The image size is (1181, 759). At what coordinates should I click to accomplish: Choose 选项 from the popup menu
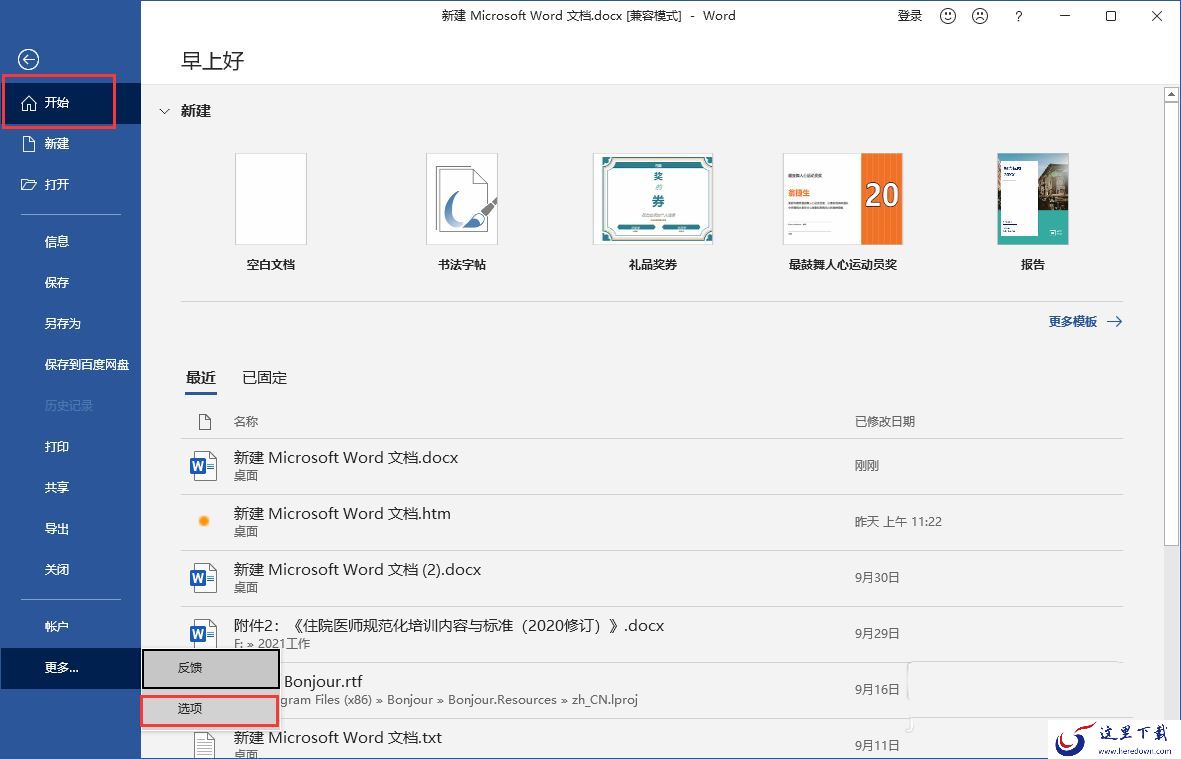coord(210,710)
